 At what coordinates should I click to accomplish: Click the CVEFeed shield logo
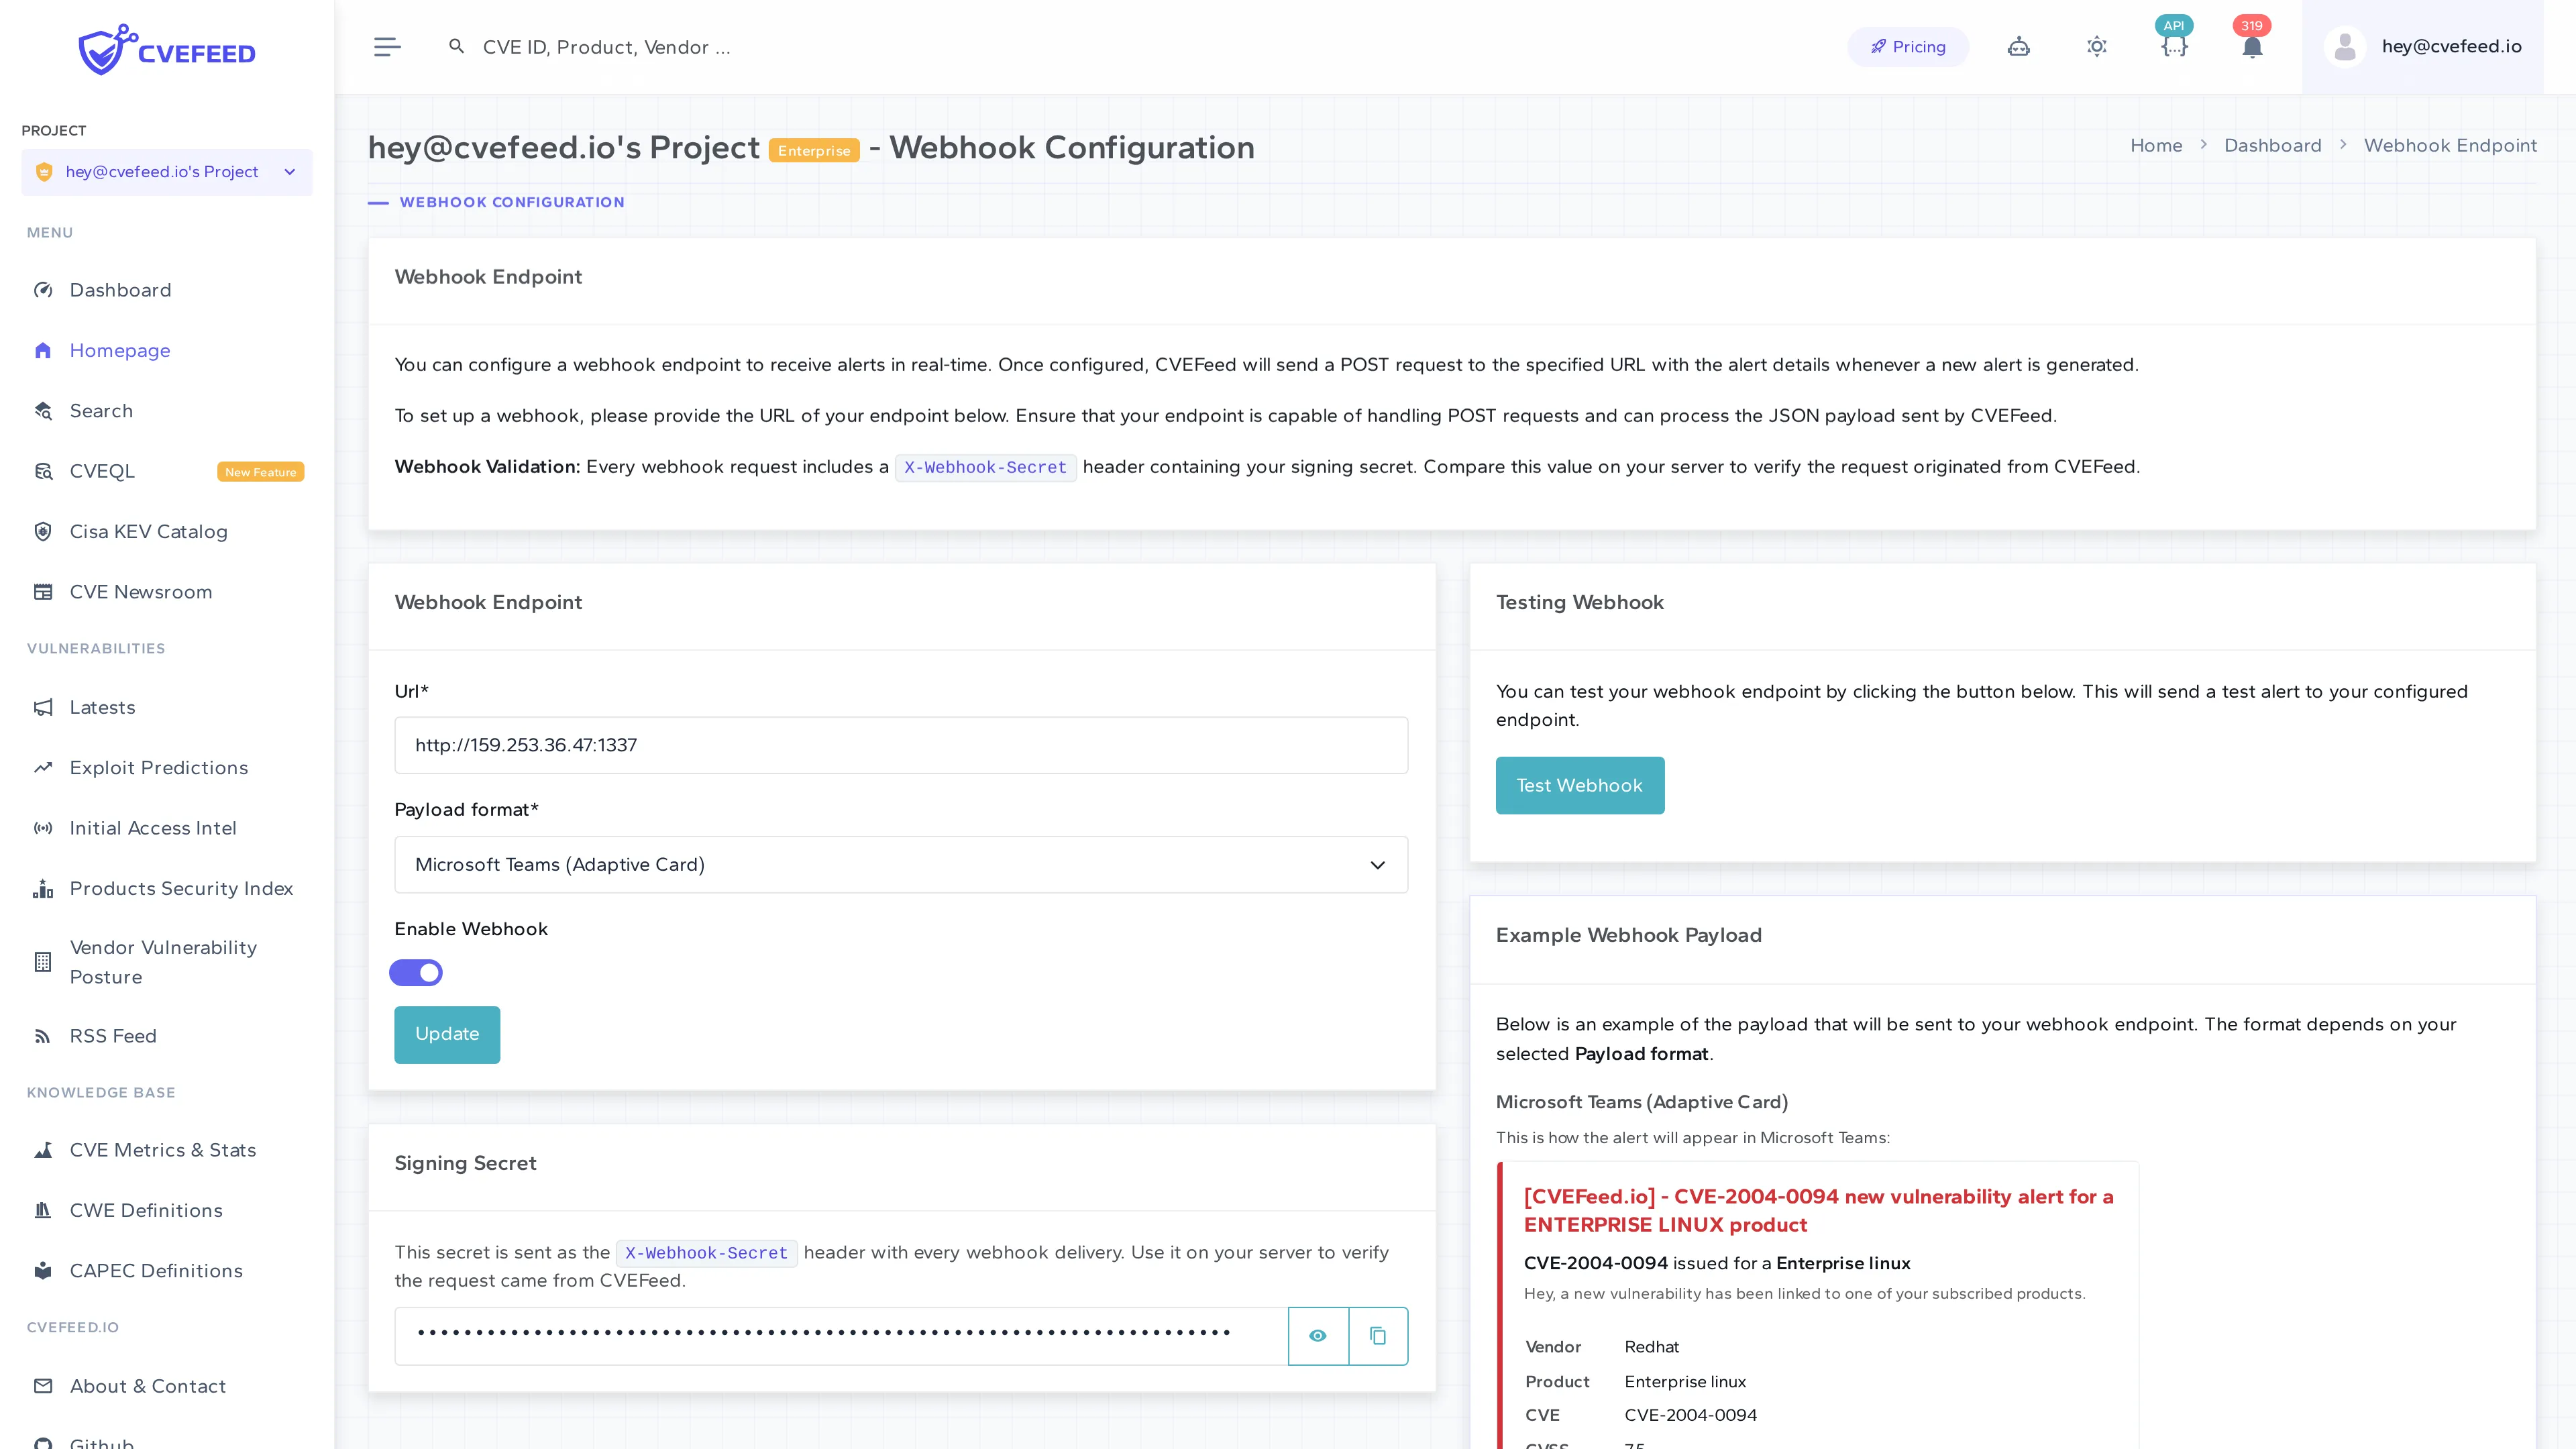(x=107, y=49)
